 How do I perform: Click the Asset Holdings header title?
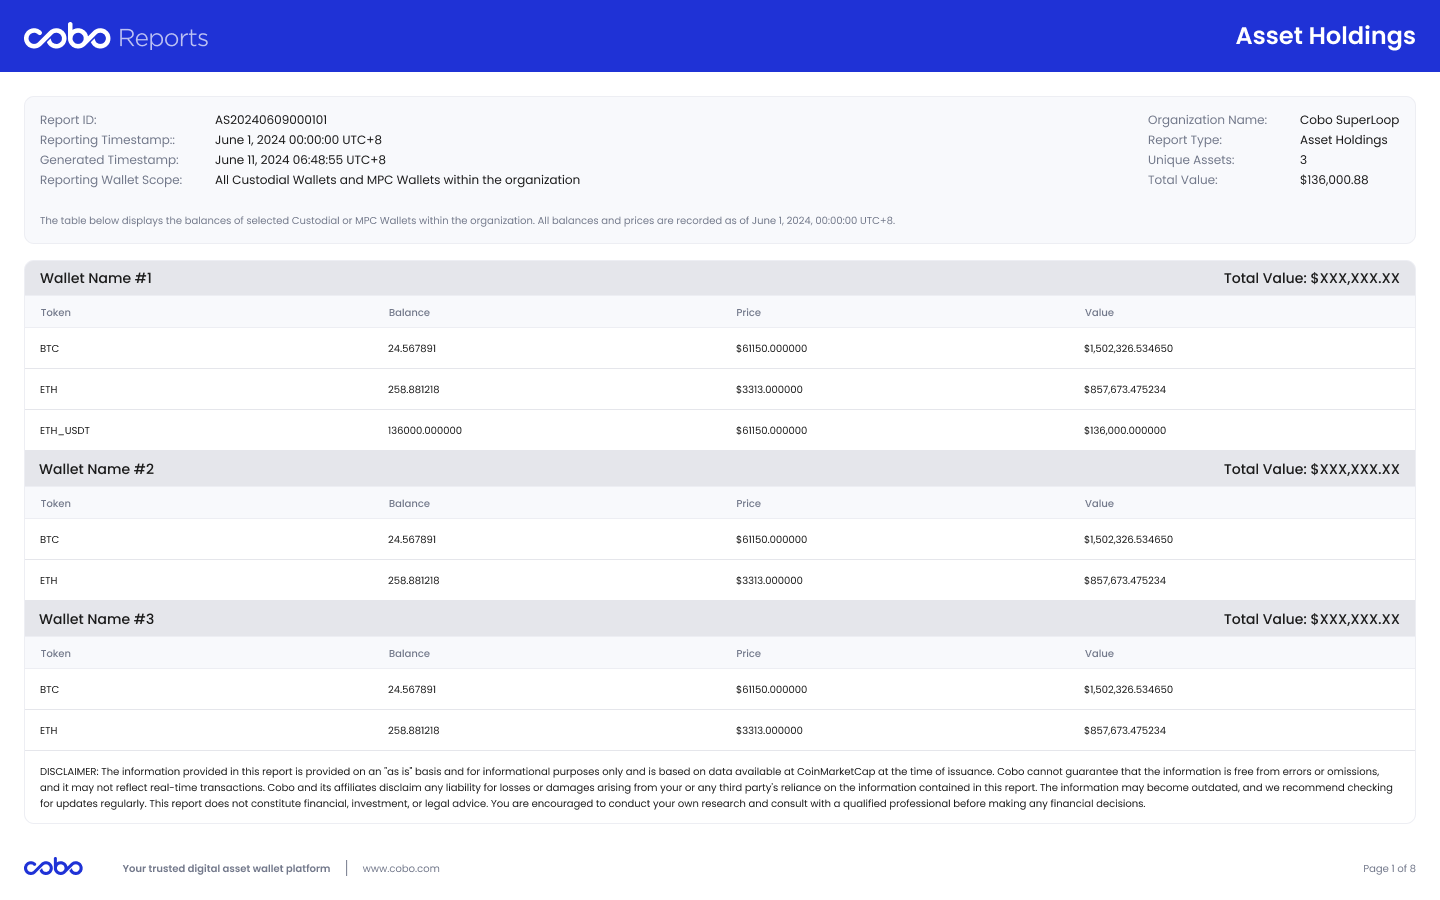pos(1325,36)
